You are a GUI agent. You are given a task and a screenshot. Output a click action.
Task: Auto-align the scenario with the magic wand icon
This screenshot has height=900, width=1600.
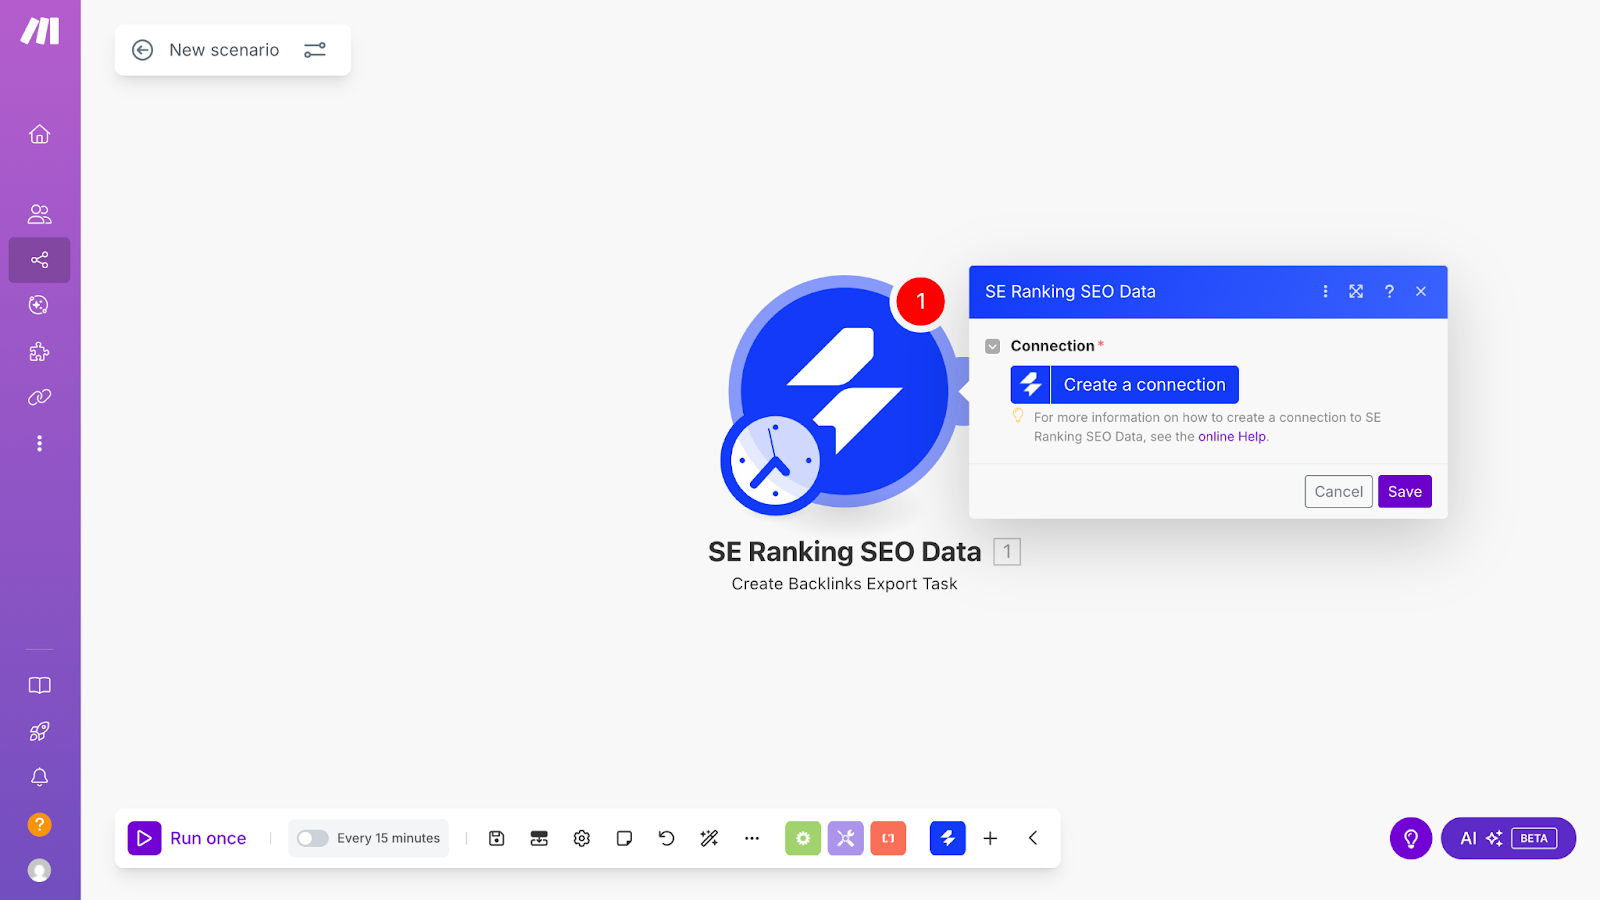point(709,838)
